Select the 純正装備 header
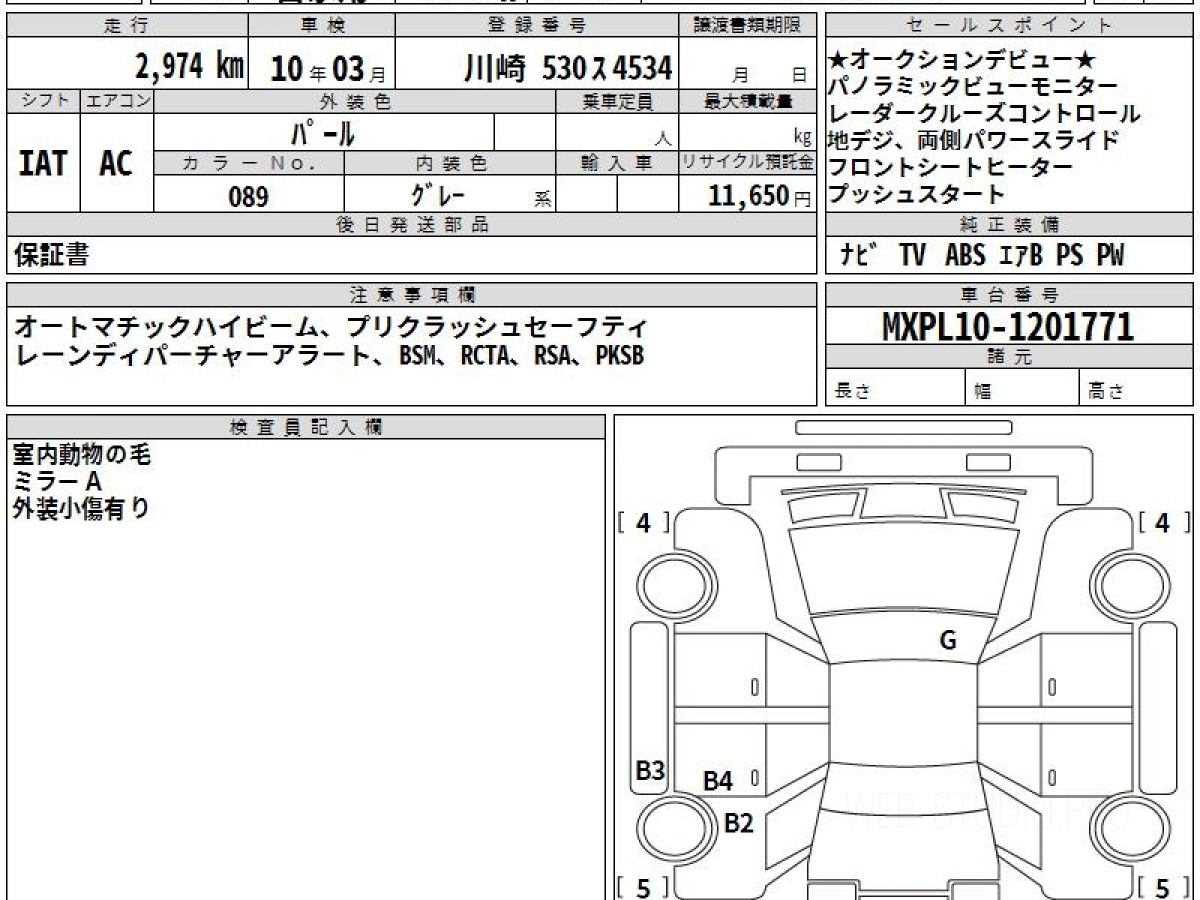1200x900 pixels. [1009, 225]
